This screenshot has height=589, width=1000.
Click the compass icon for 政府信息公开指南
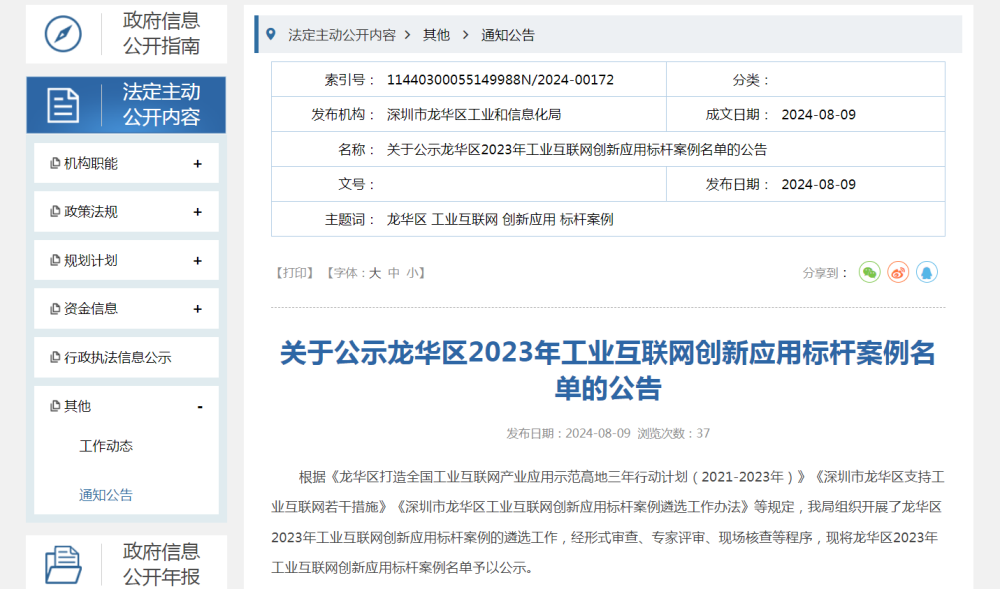click(63, 33)
